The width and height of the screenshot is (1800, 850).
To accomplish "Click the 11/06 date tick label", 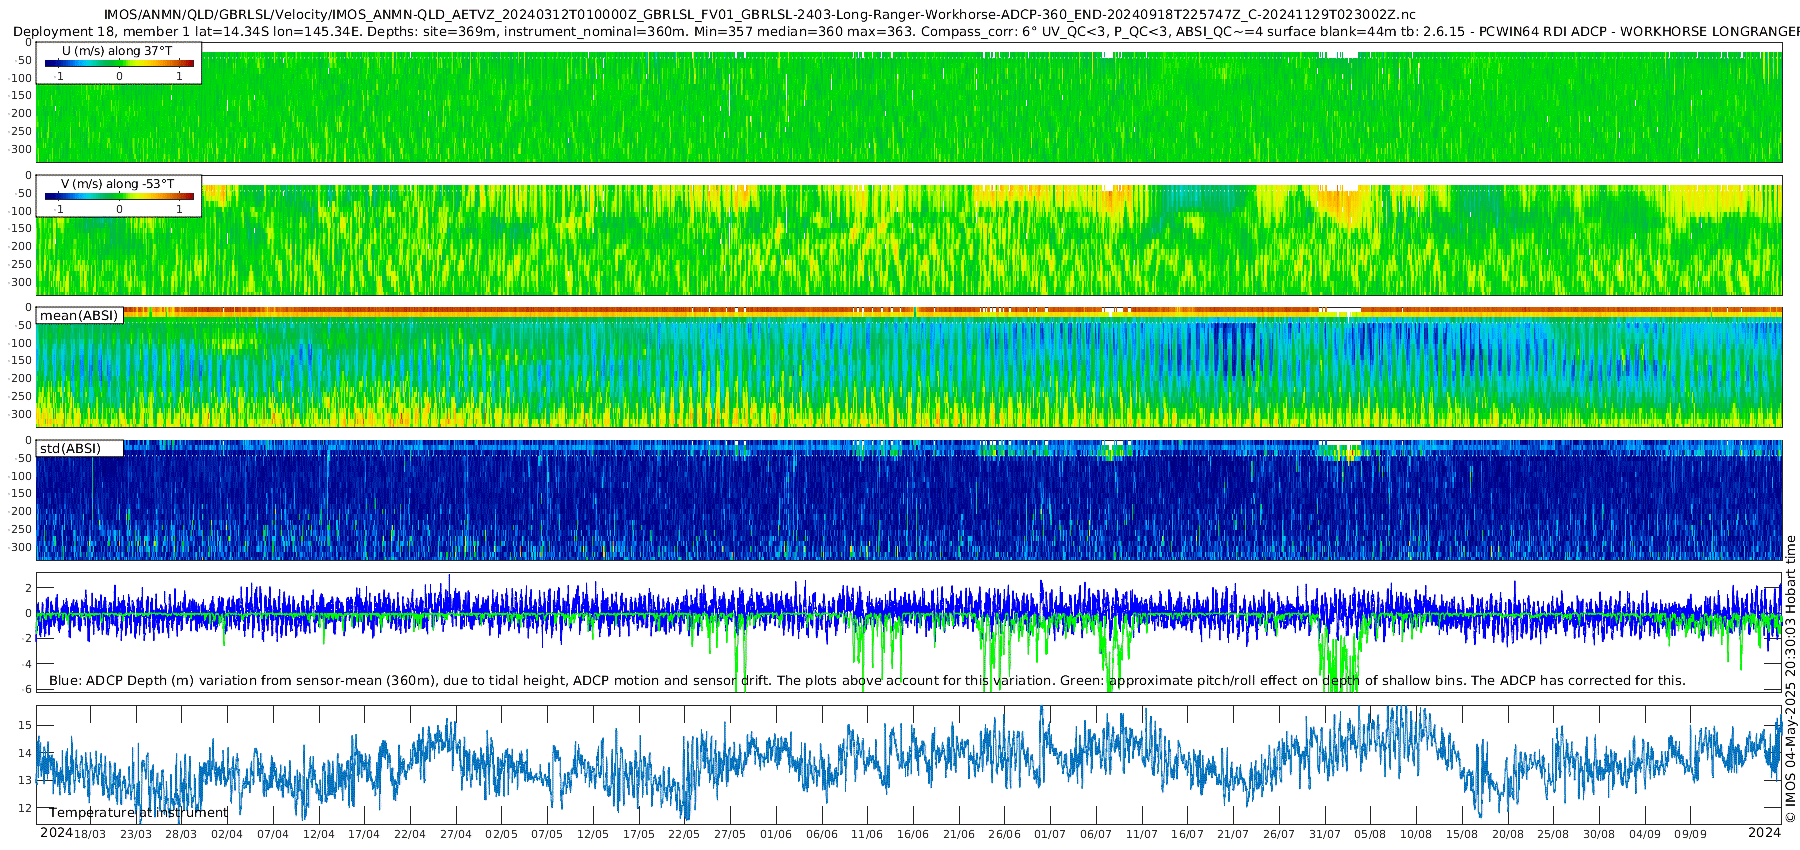I will (867, 834).
